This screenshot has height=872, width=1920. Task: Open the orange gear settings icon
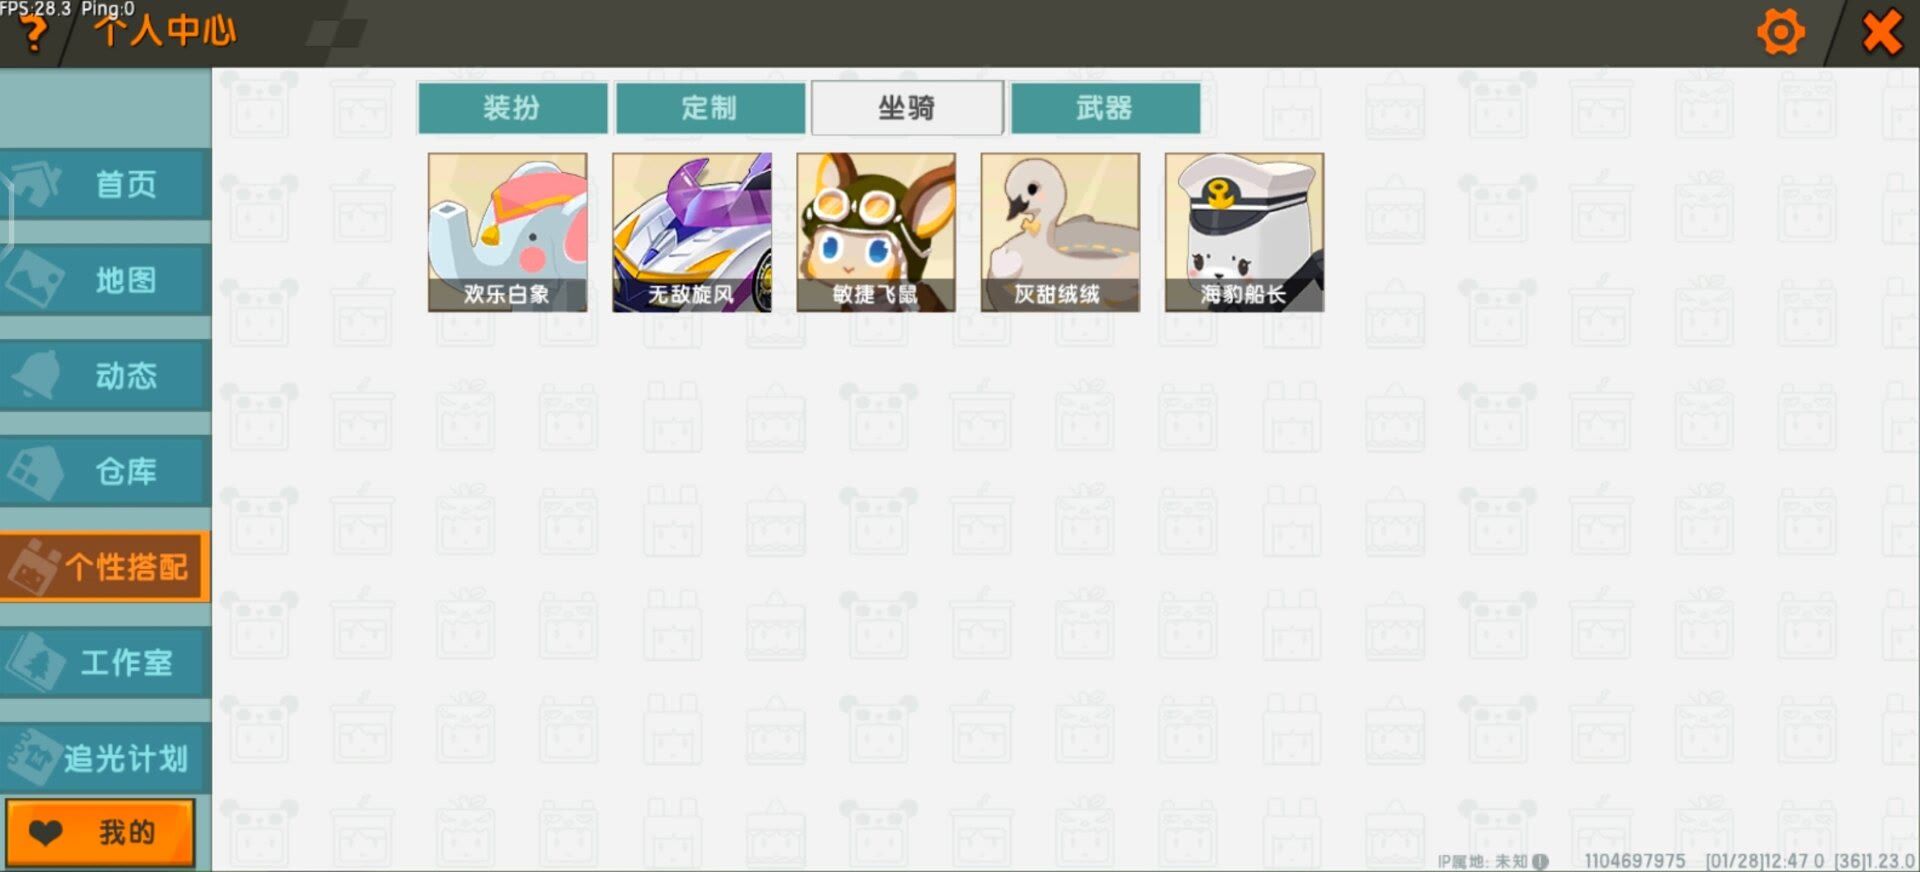(1781, 32)
